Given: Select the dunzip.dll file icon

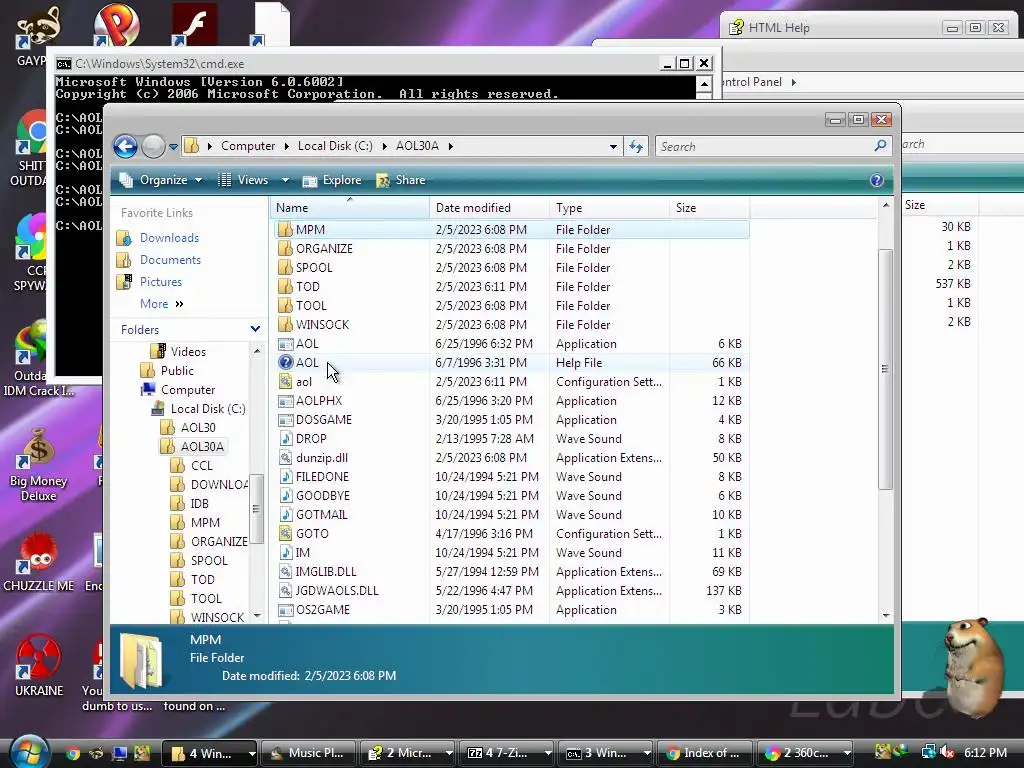Looking at the screenshot, I should 285,457.
